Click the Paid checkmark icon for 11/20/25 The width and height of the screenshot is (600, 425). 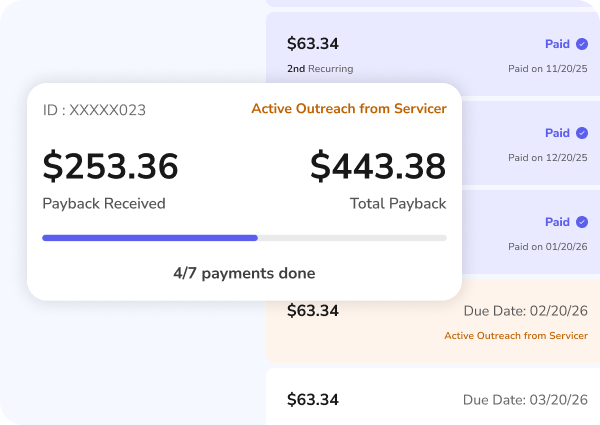(582, 44)
